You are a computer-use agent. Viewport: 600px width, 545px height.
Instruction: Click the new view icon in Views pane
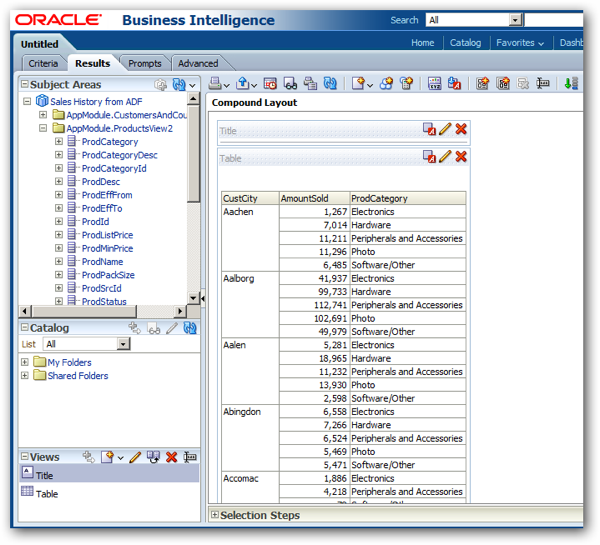[x=107, y=457]
